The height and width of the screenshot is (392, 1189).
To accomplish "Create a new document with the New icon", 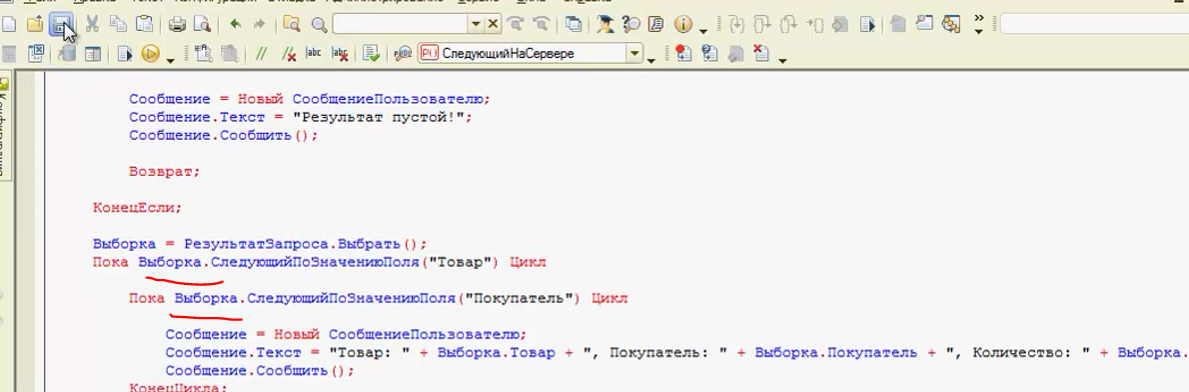I will (x=9, y=24).
